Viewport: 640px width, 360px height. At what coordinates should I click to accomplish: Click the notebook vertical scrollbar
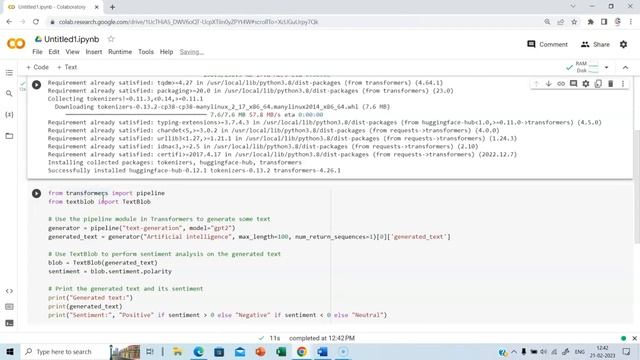(x=636, y=186)
